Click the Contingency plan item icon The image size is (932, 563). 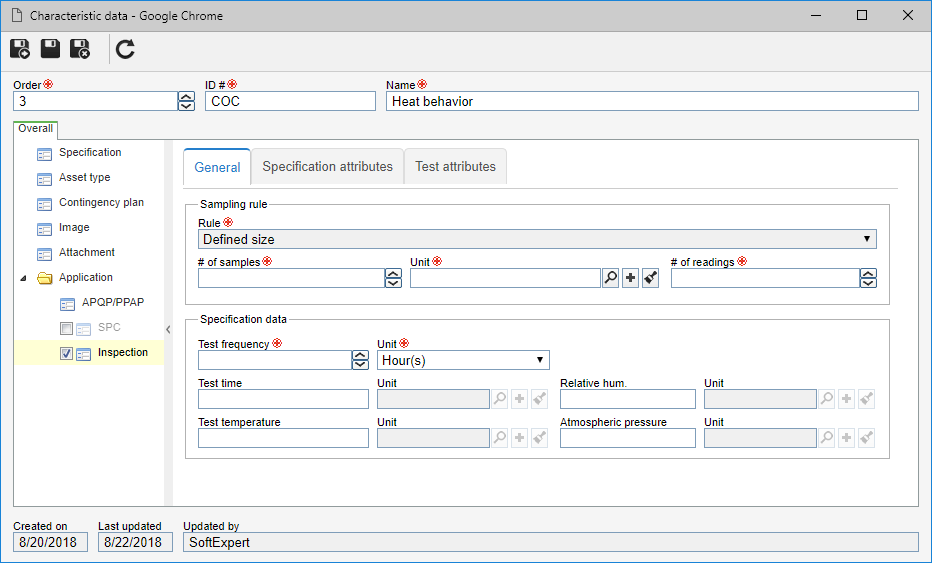(x=45, y=205)
